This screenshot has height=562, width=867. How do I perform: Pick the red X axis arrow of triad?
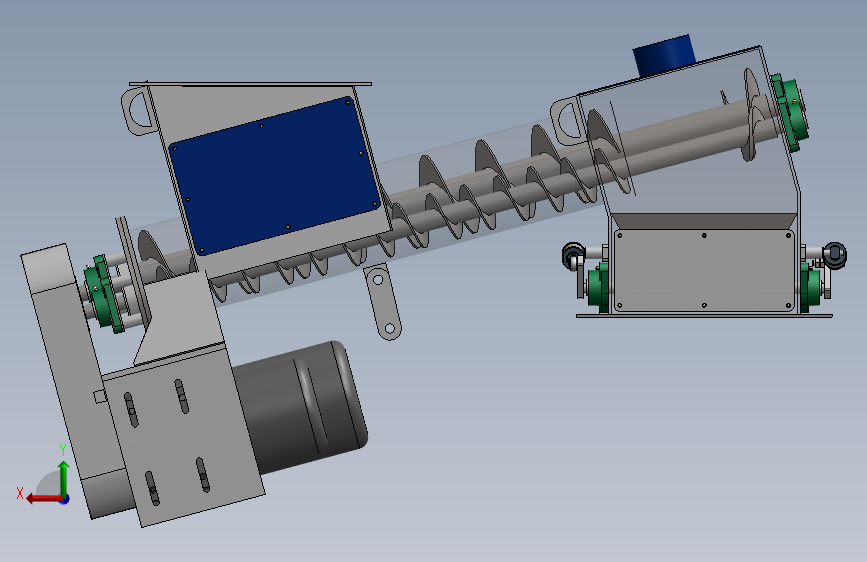click(x=44, y=498)
